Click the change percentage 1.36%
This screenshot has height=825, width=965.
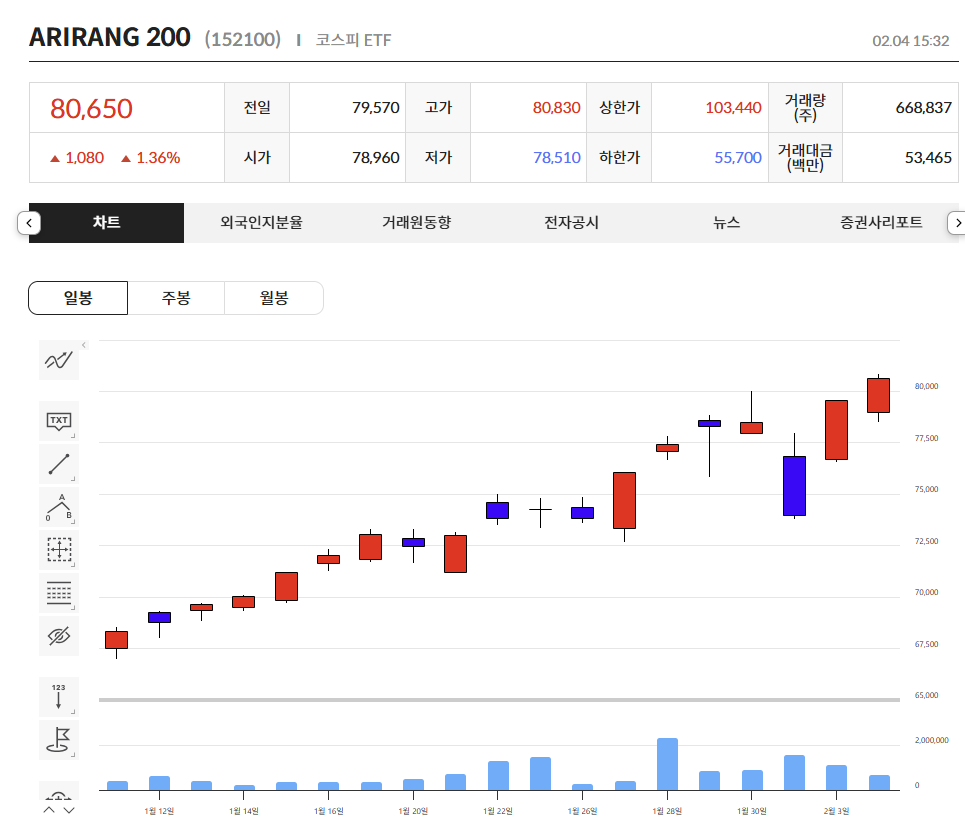(x=158, y=158)
